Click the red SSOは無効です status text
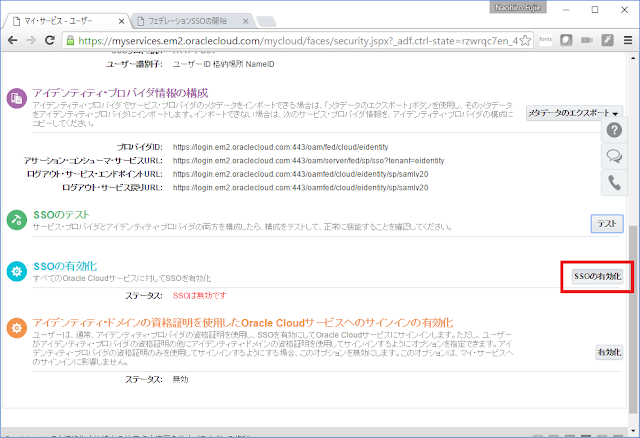Screen dimensions: 640x438 tap(200, 295)
